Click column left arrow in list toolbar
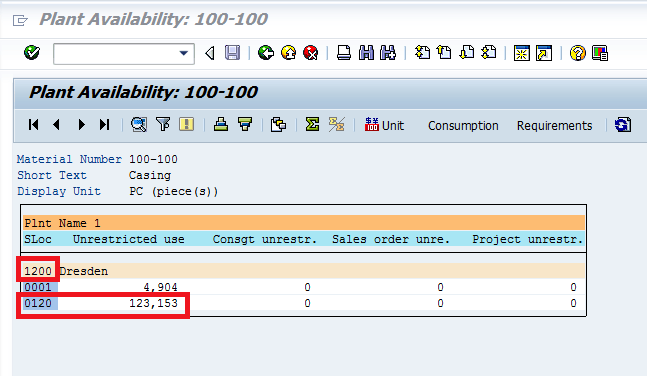Screen dimensions: 647x376 pyautogui.click(x=57, y=125)
